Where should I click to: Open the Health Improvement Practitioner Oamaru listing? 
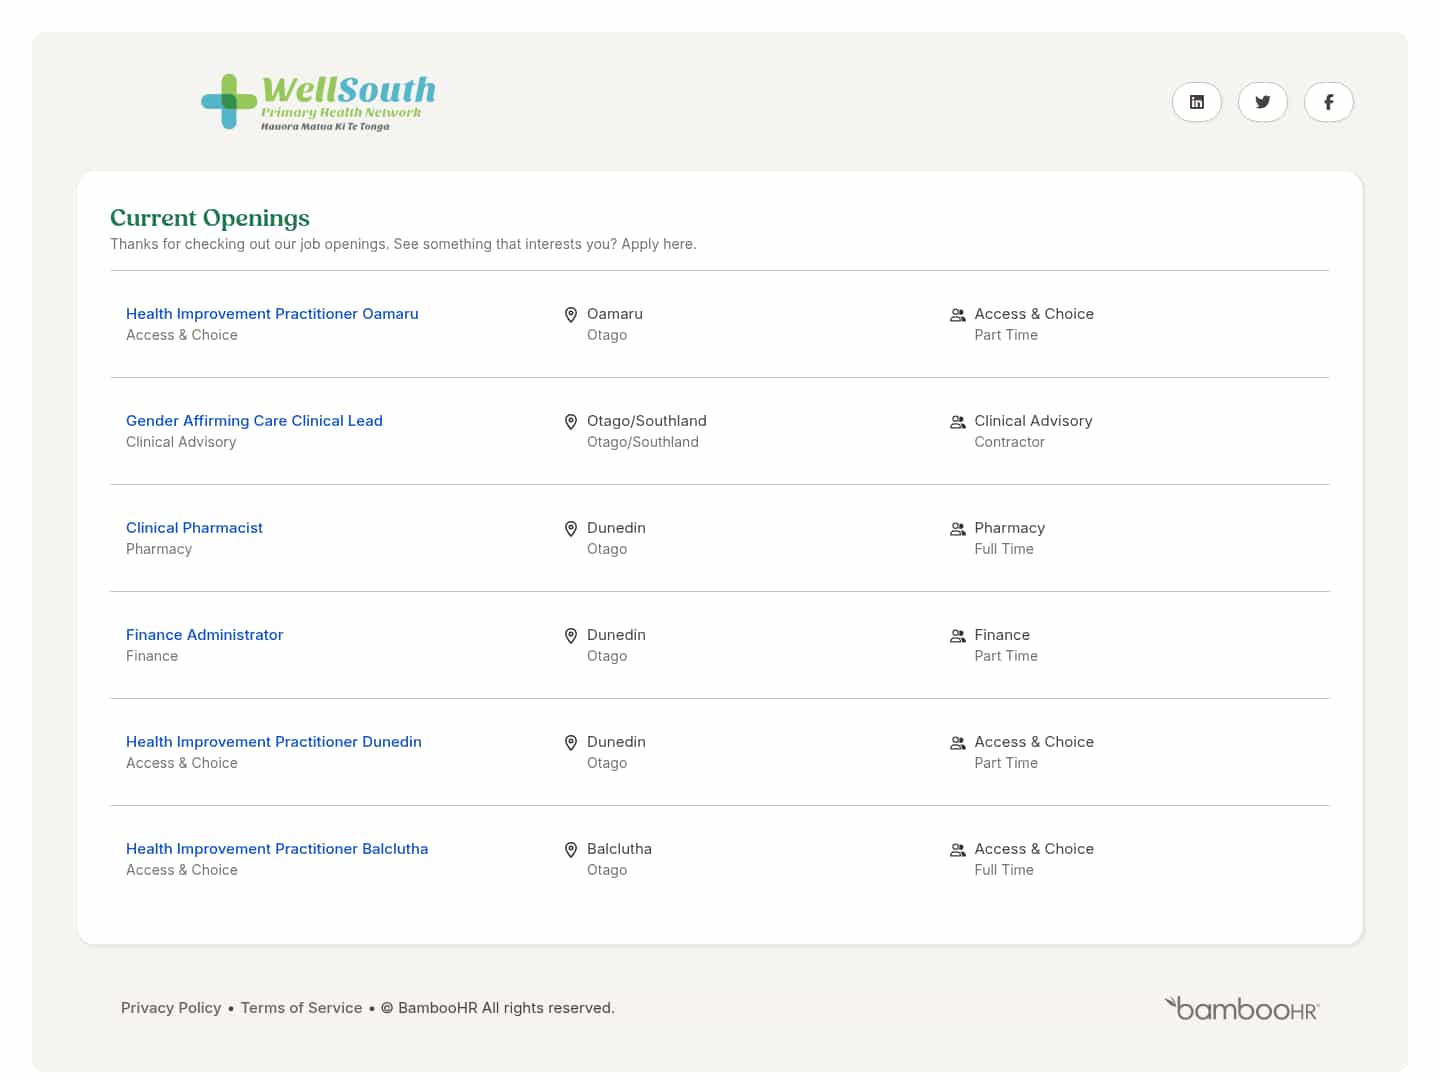point(272,313)
